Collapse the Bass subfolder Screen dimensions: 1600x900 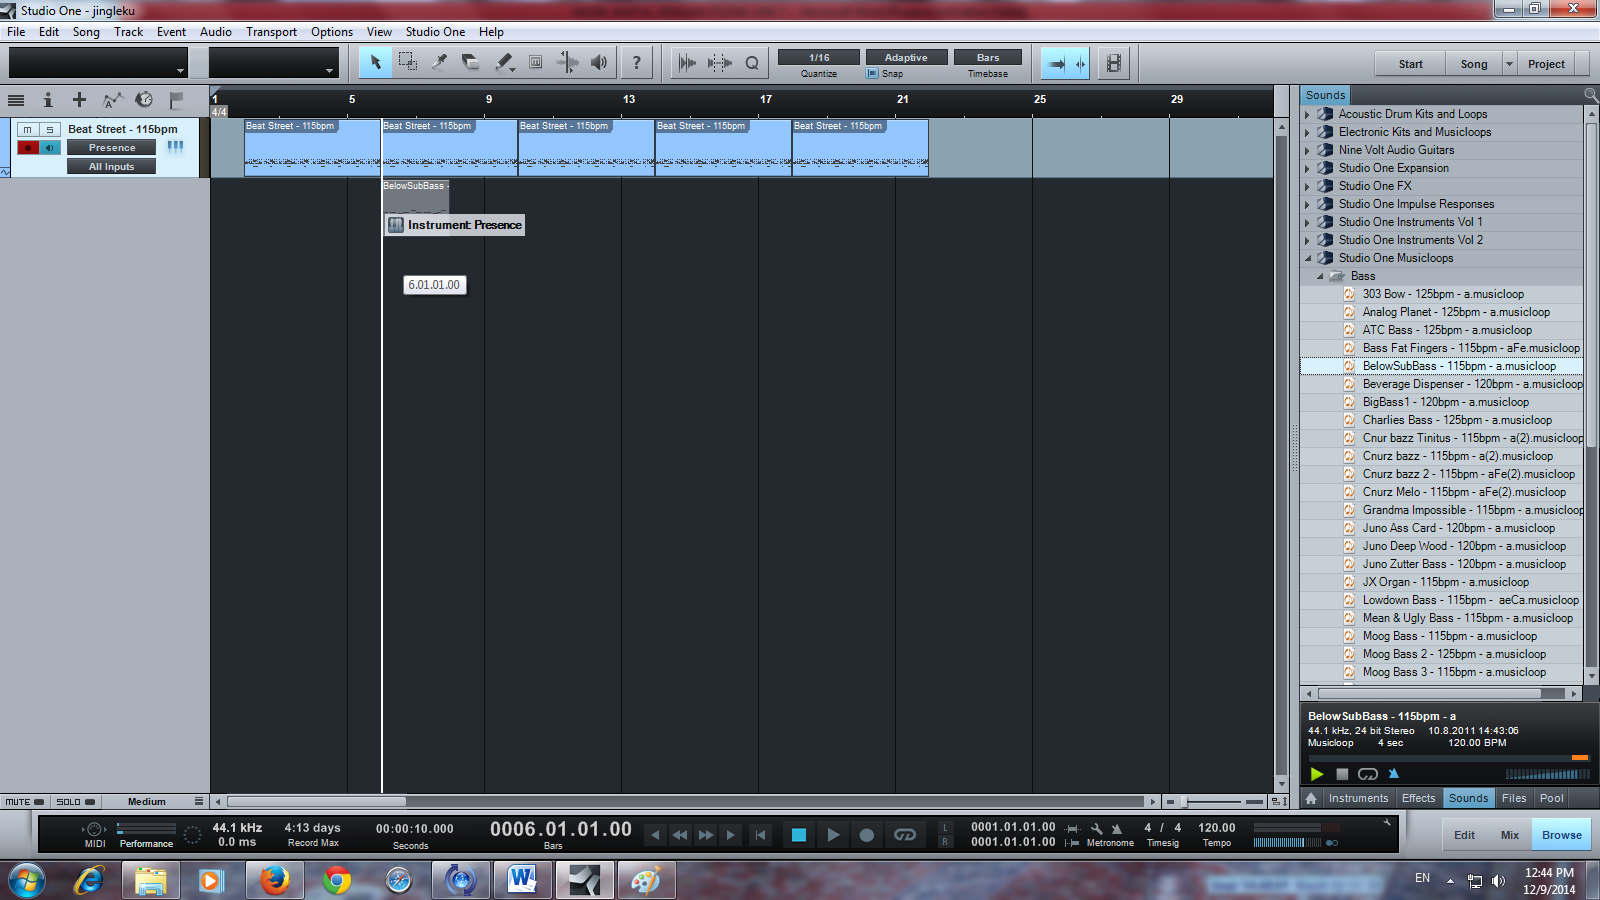coord(1320,277)
